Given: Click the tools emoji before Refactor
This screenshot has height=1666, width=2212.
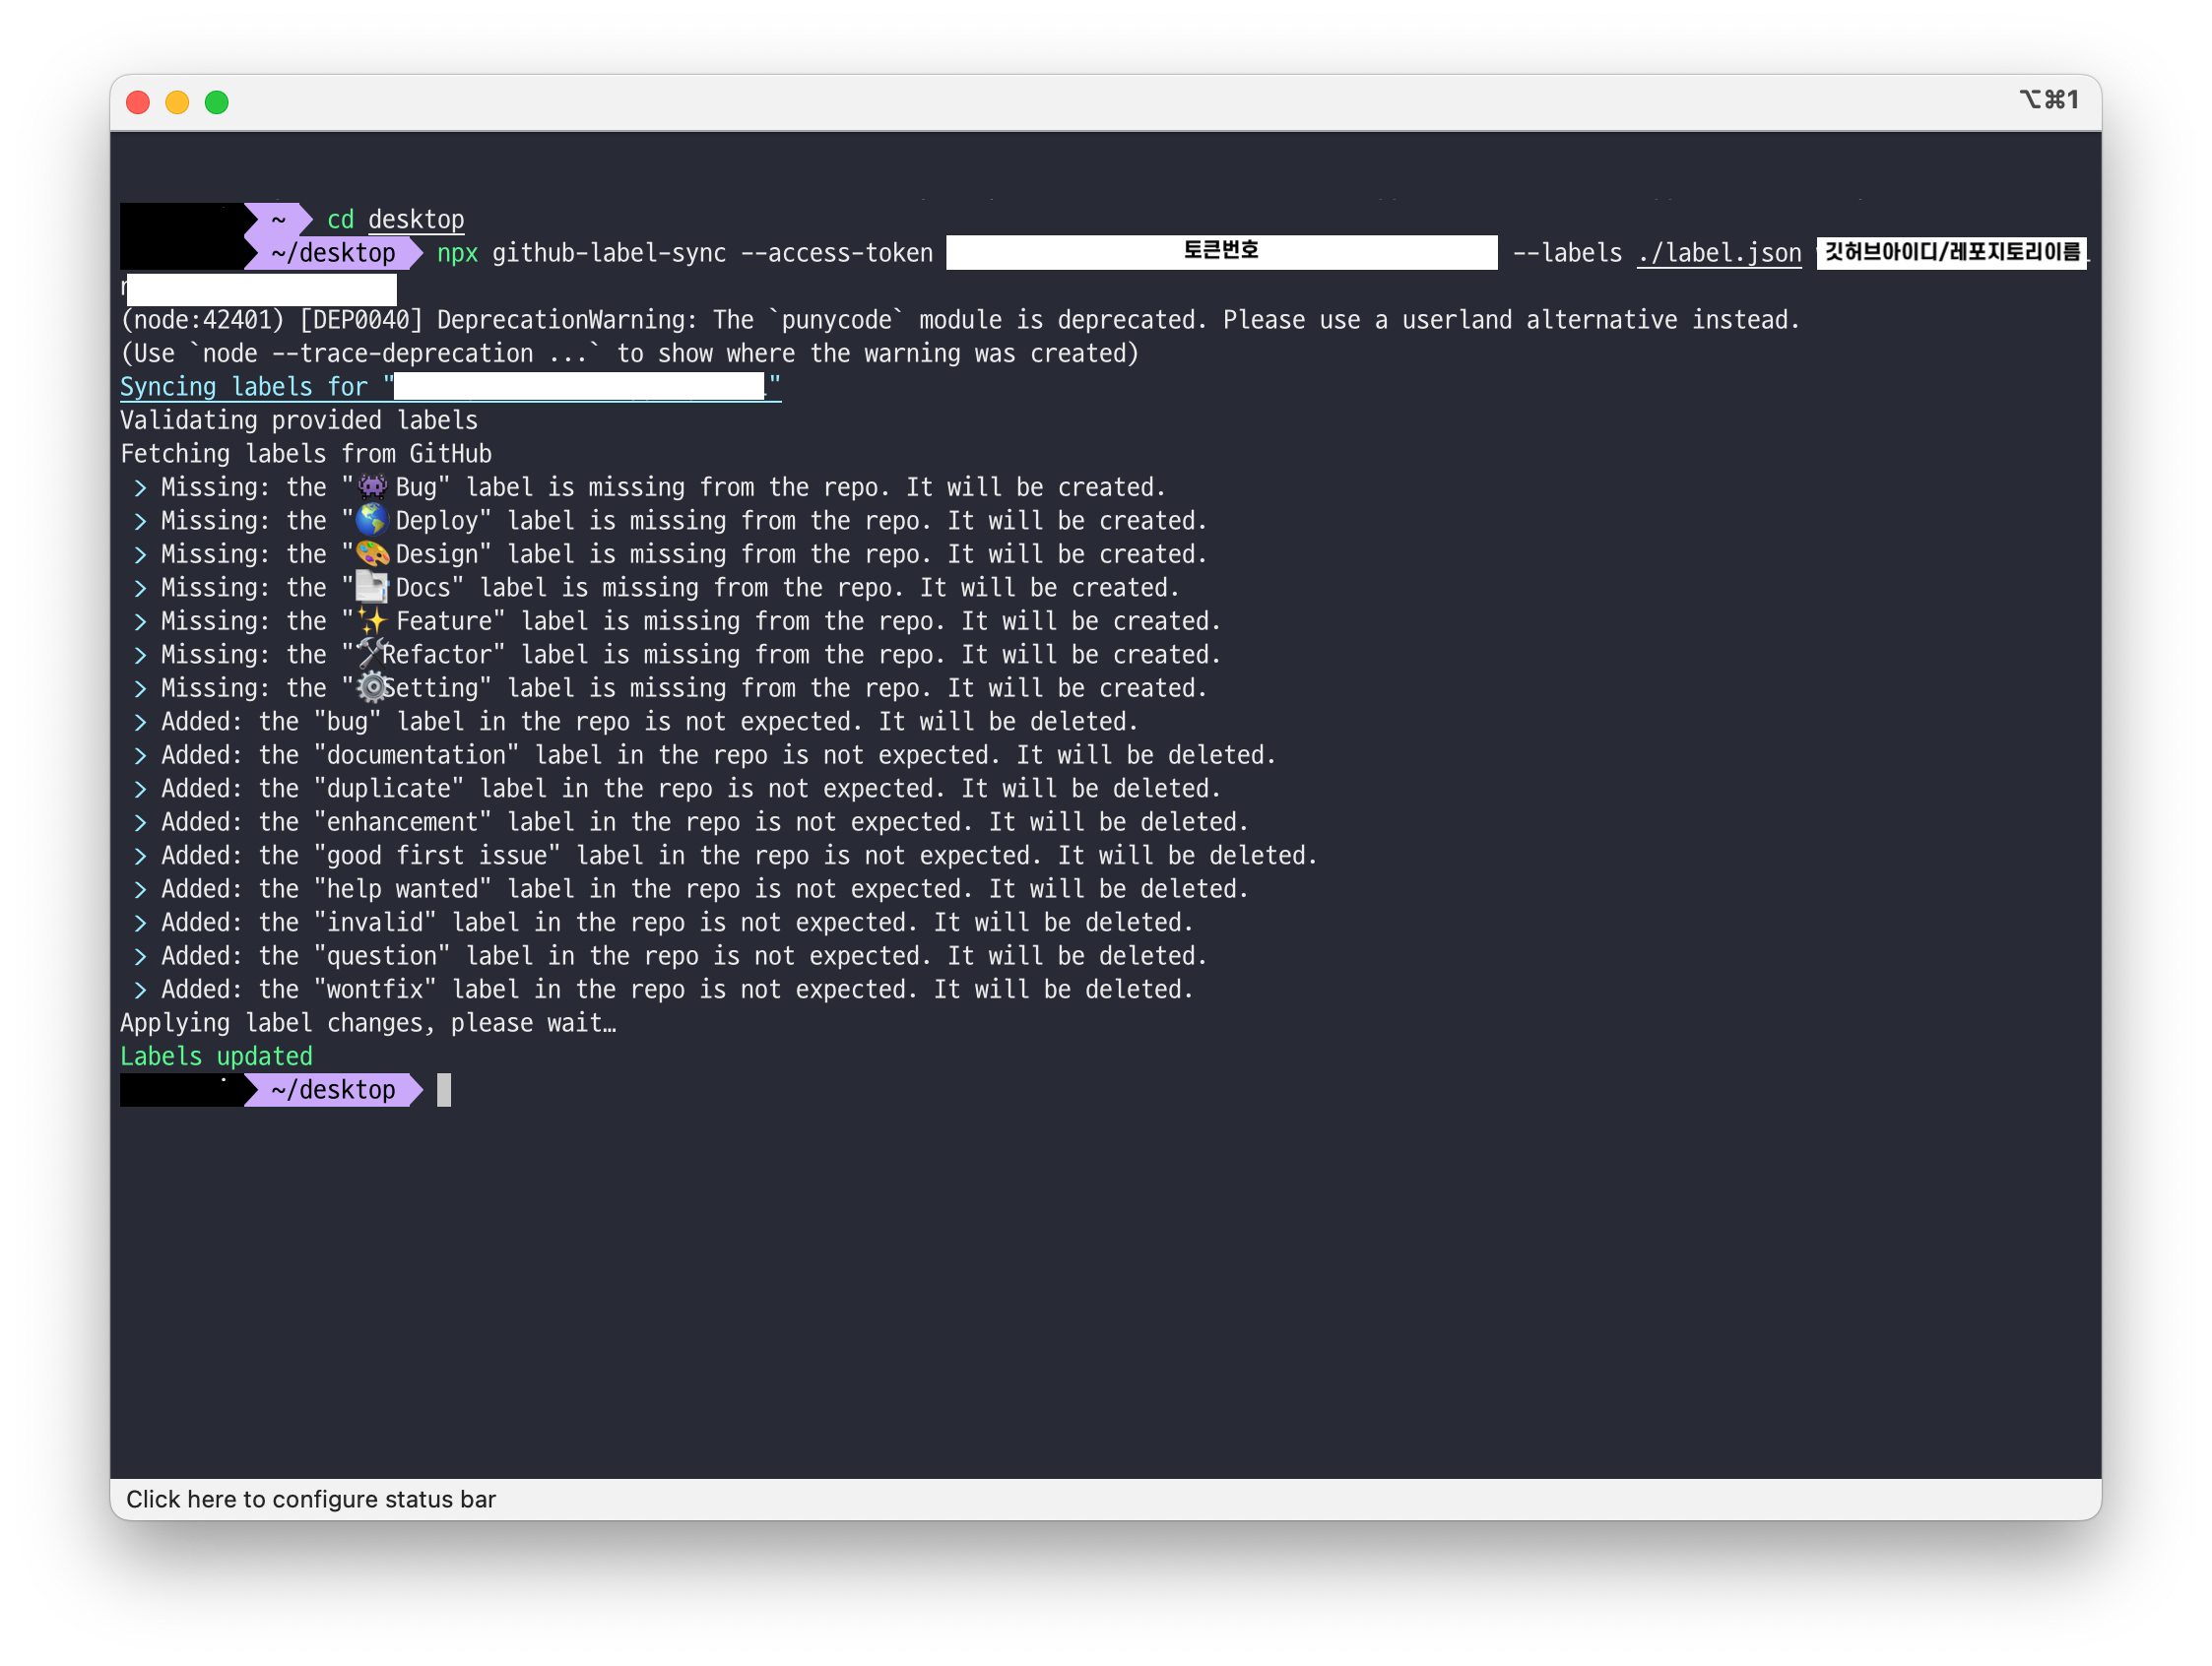Looking at the screenshot, I should (370, 654).
